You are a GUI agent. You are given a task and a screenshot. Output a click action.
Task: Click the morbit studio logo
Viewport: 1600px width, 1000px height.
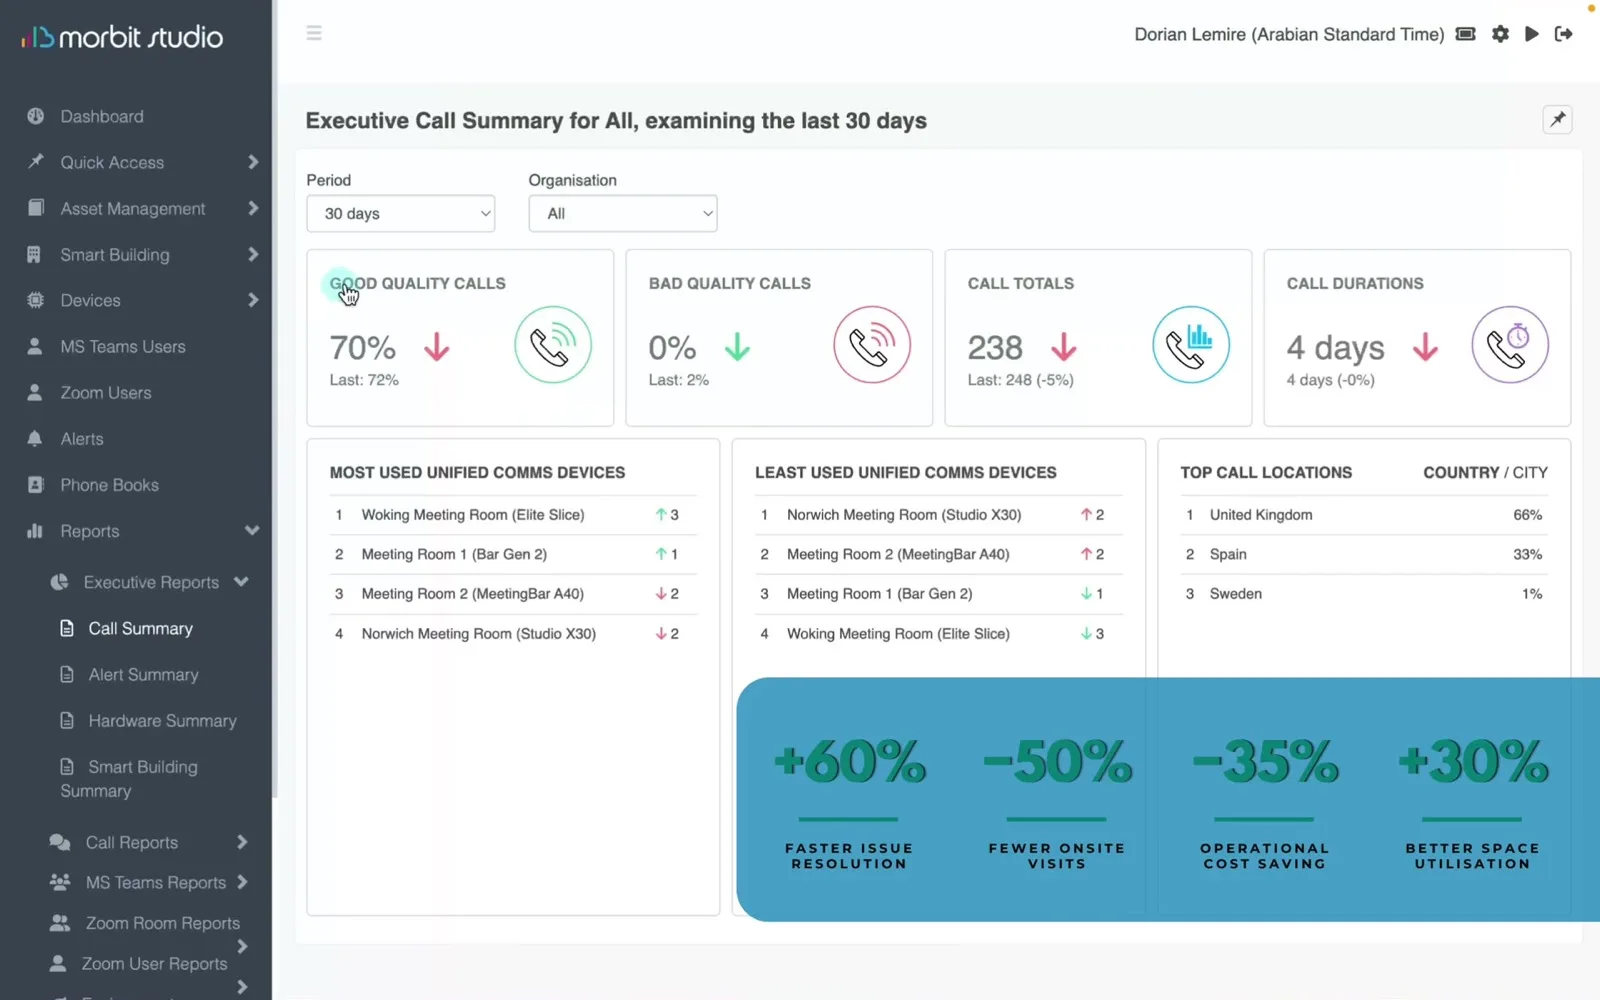(x=122, y=38)
